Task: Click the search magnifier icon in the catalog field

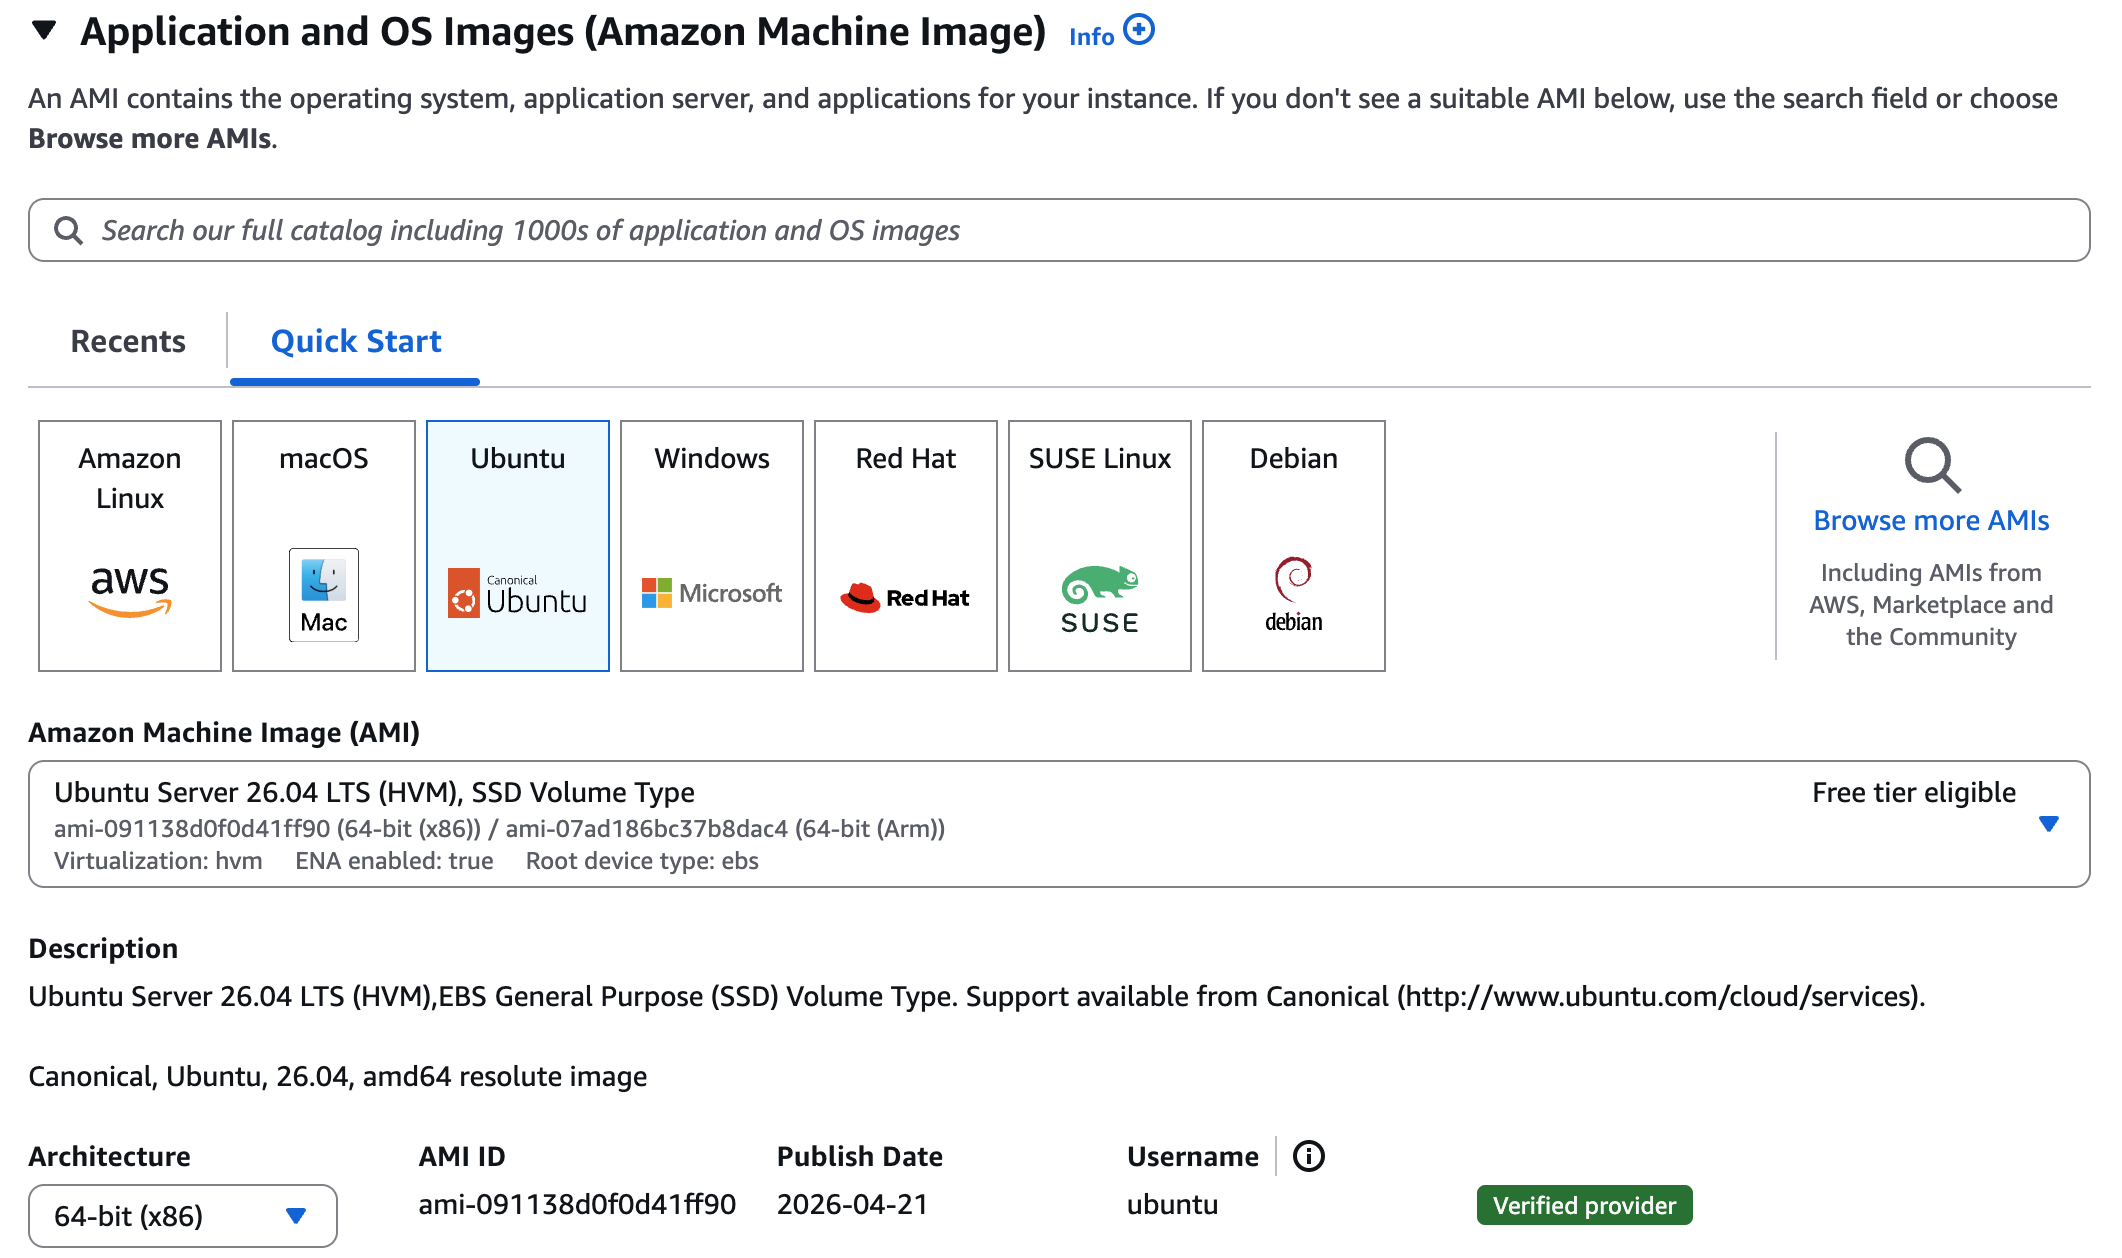Action: pos(68,231)
